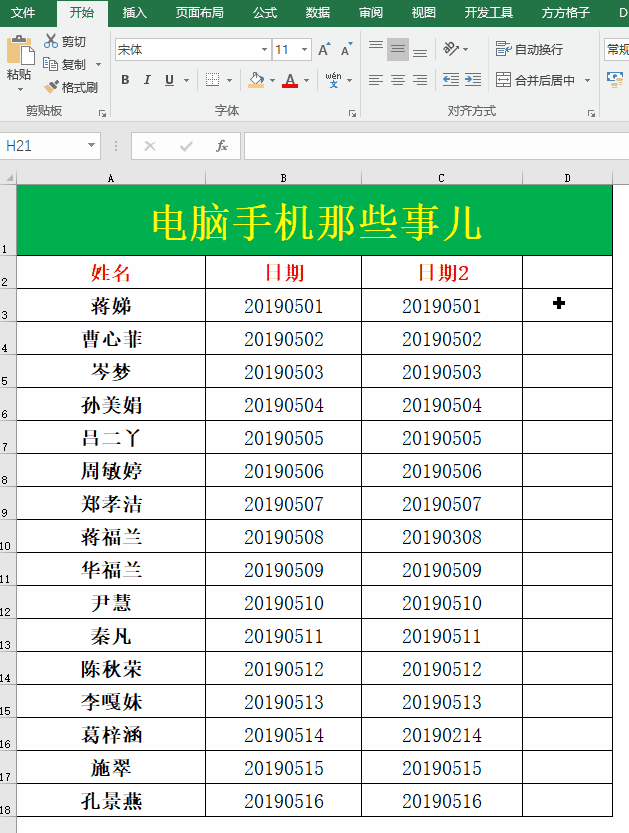The height and width of the screenshot is (833, 629).
Task: Click the Cut (剪切) scissors icon
Action: [51, 41]
